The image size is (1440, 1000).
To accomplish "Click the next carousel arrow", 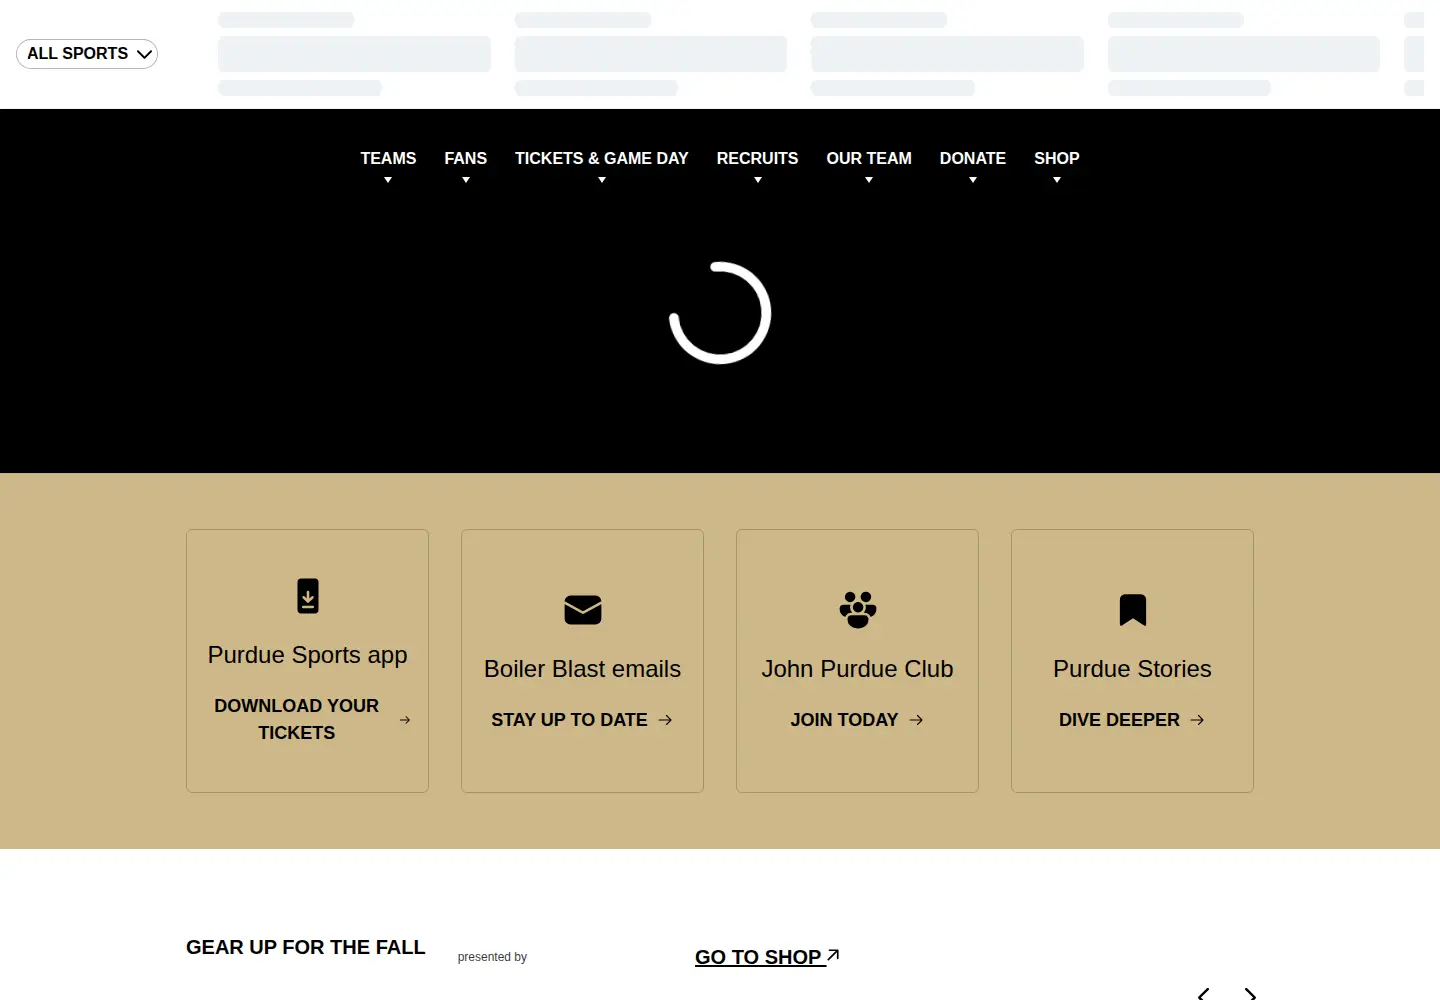I will [1250, 994].
